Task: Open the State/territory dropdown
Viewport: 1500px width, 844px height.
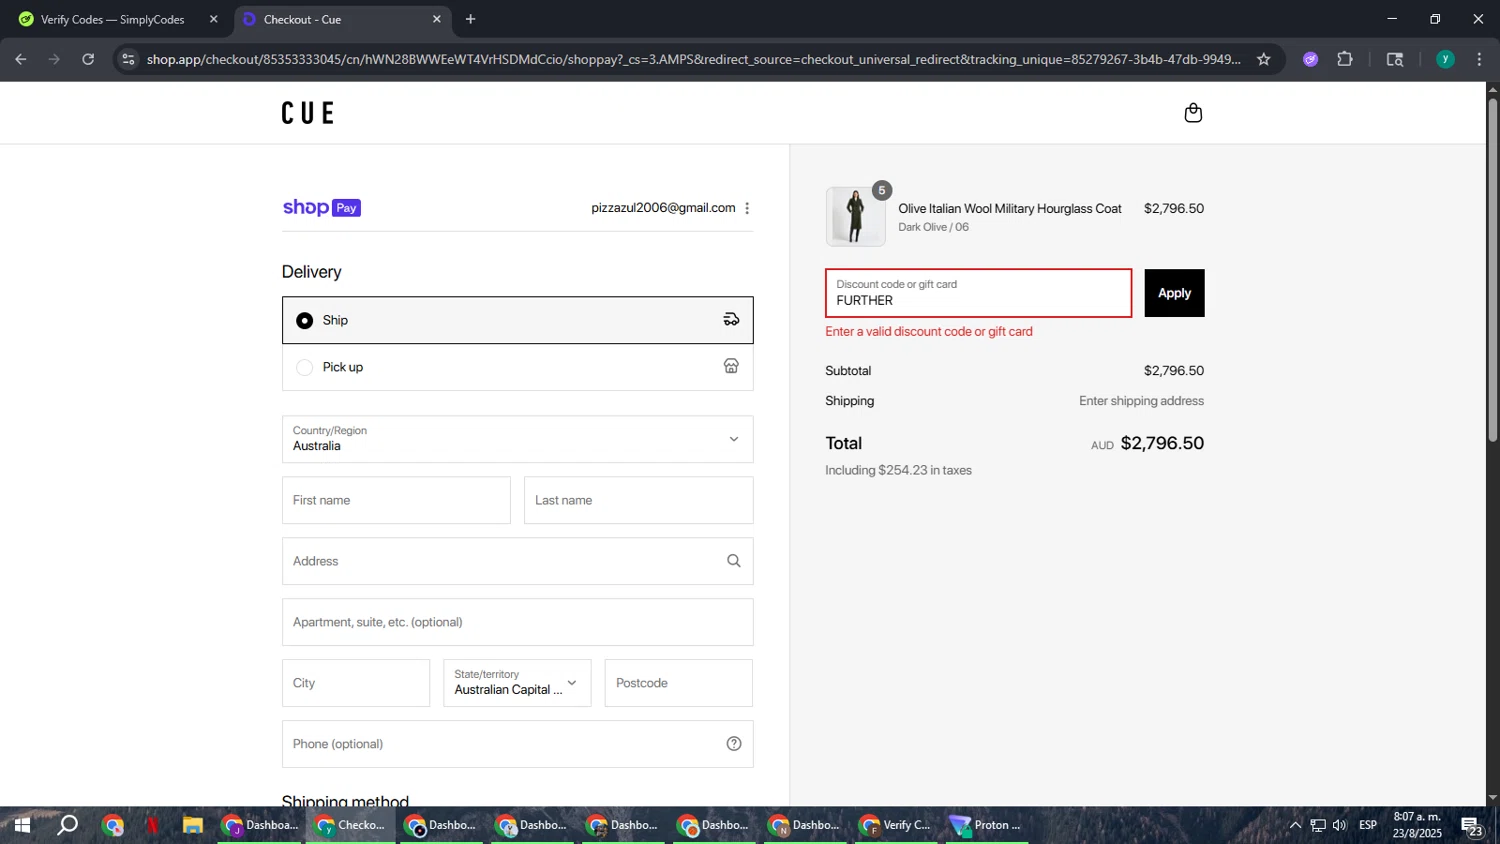Action: tap(517, 683)
